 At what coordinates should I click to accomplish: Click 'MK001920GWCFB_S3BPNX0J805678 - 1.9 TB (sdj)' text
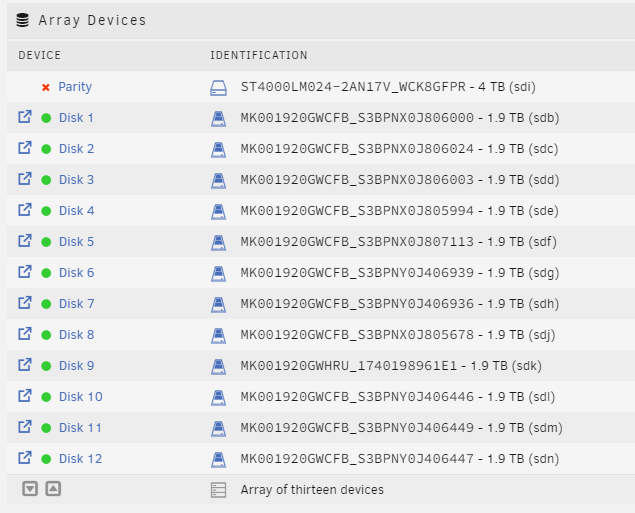pos(398,334)
